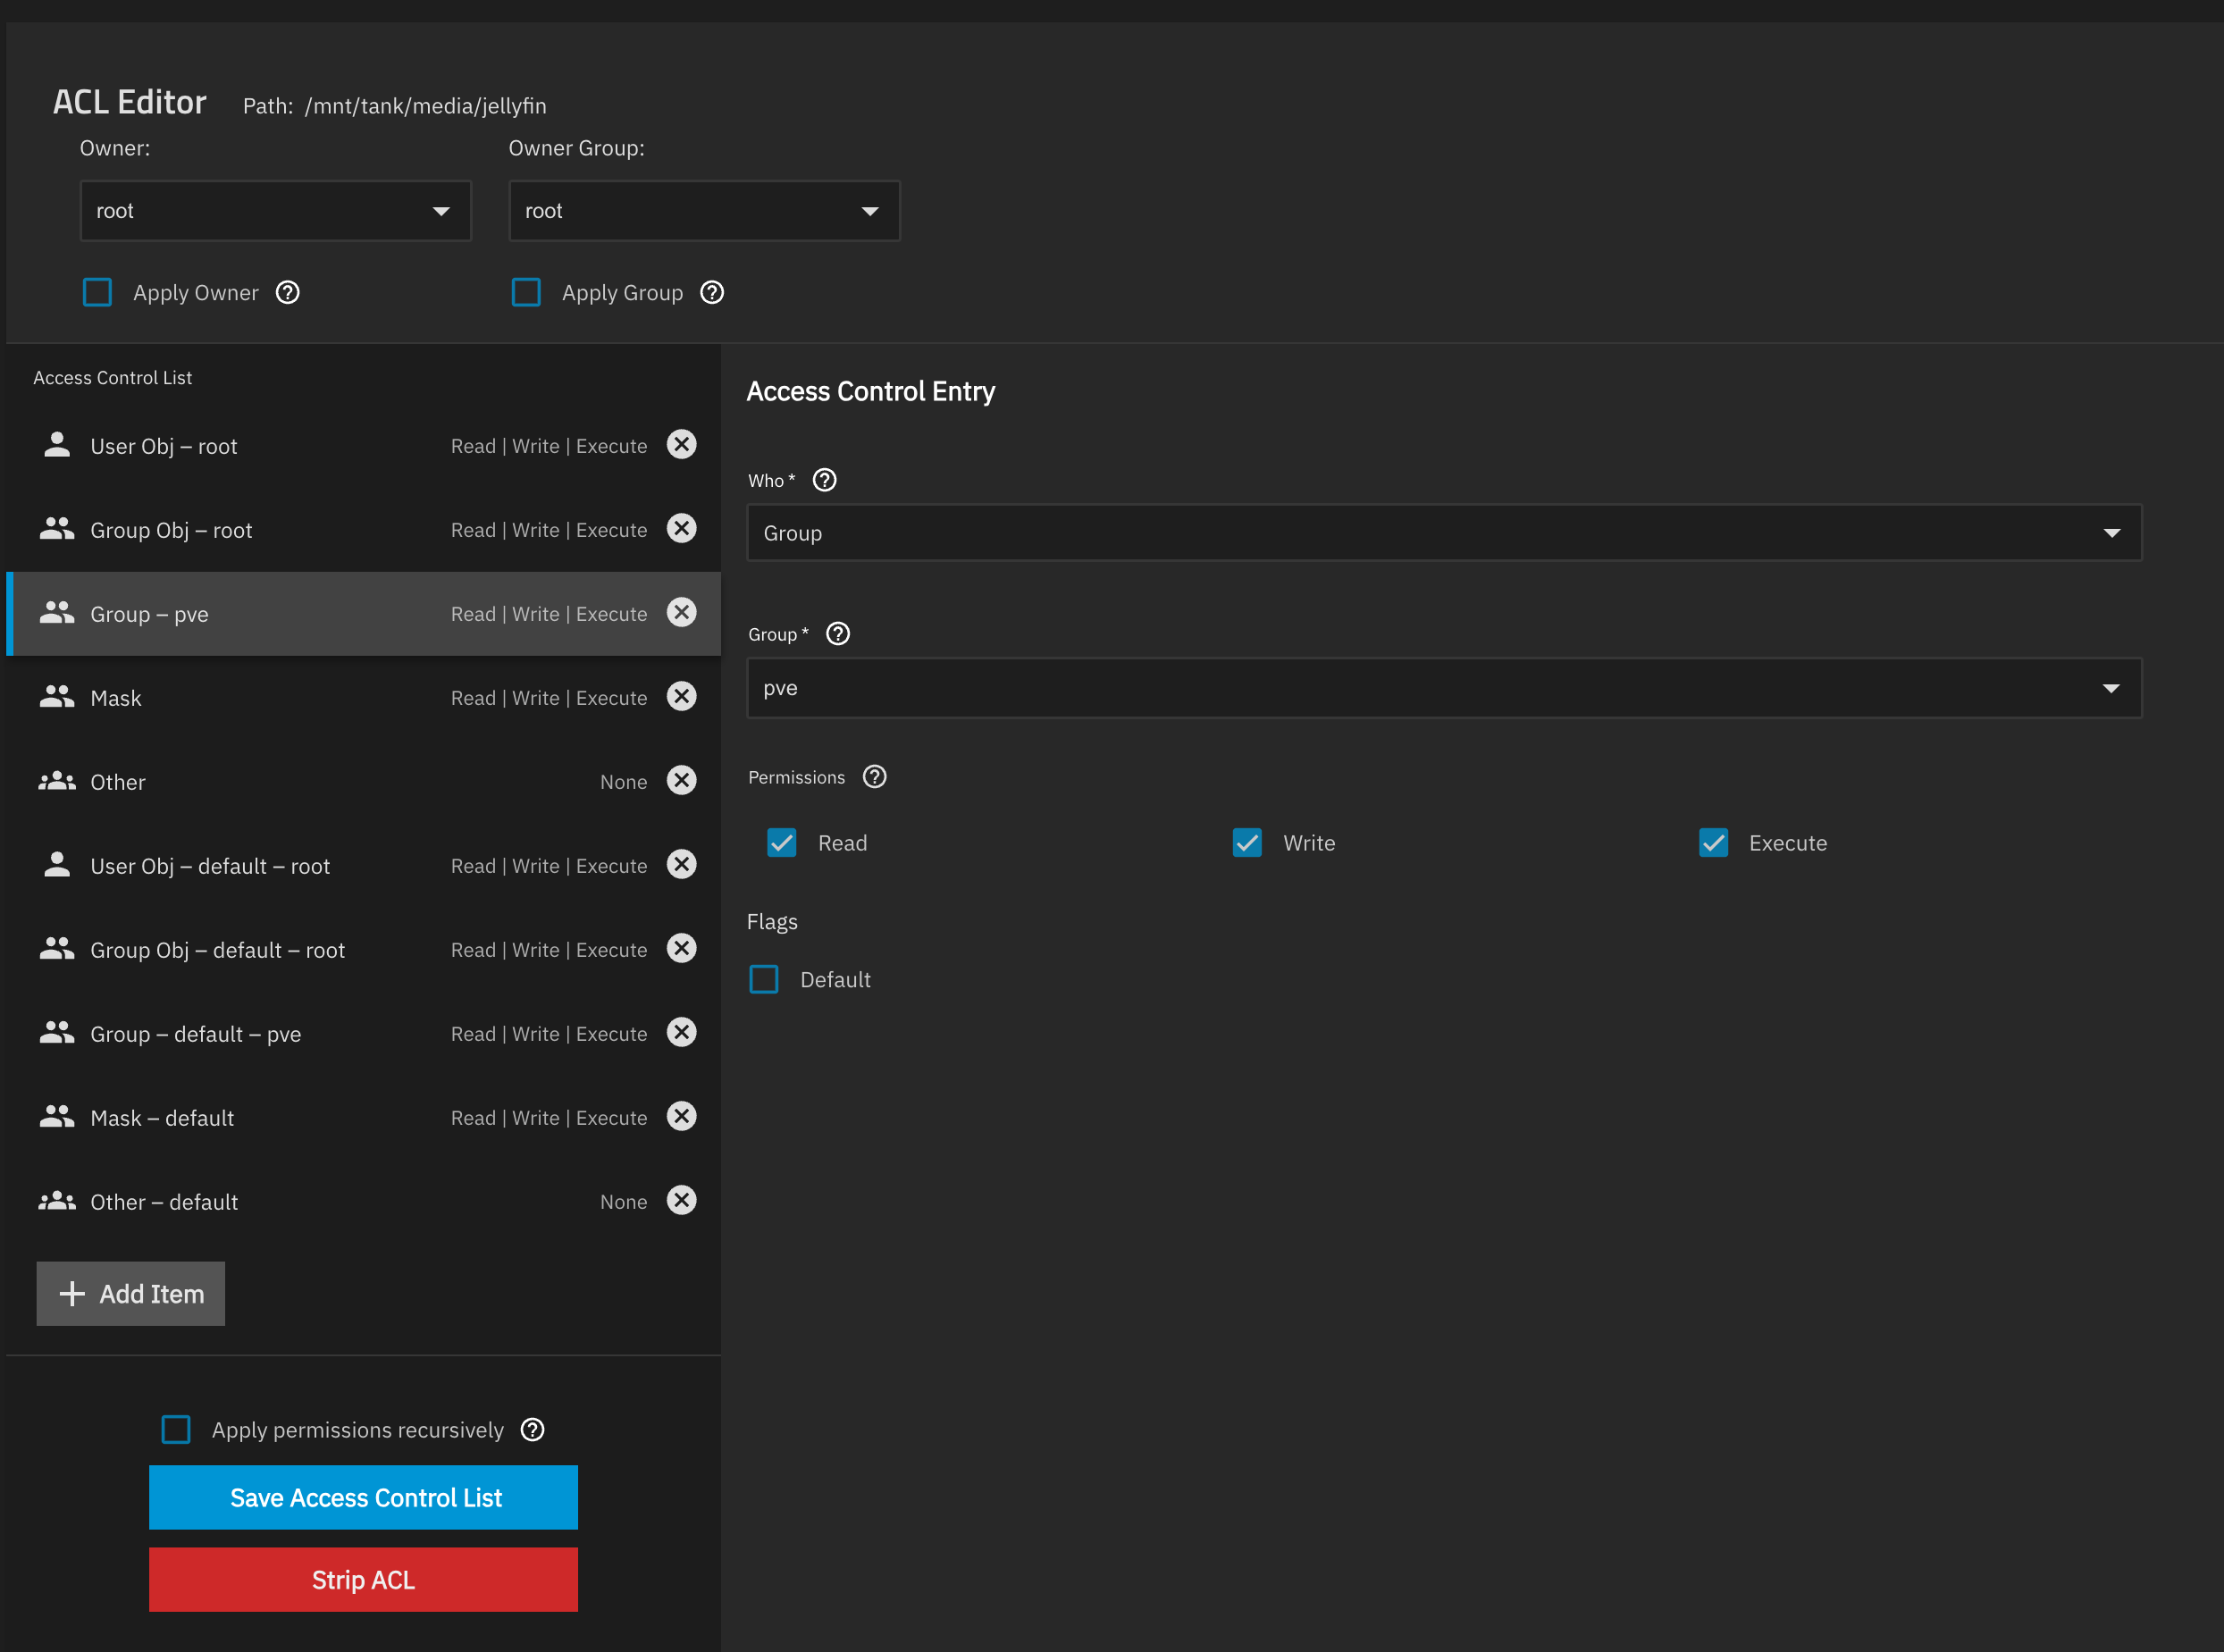2224x1652 pixels.
Task: Click the person icon for User Obj – root
Action: pyautogui.click(x=57, y=445)
